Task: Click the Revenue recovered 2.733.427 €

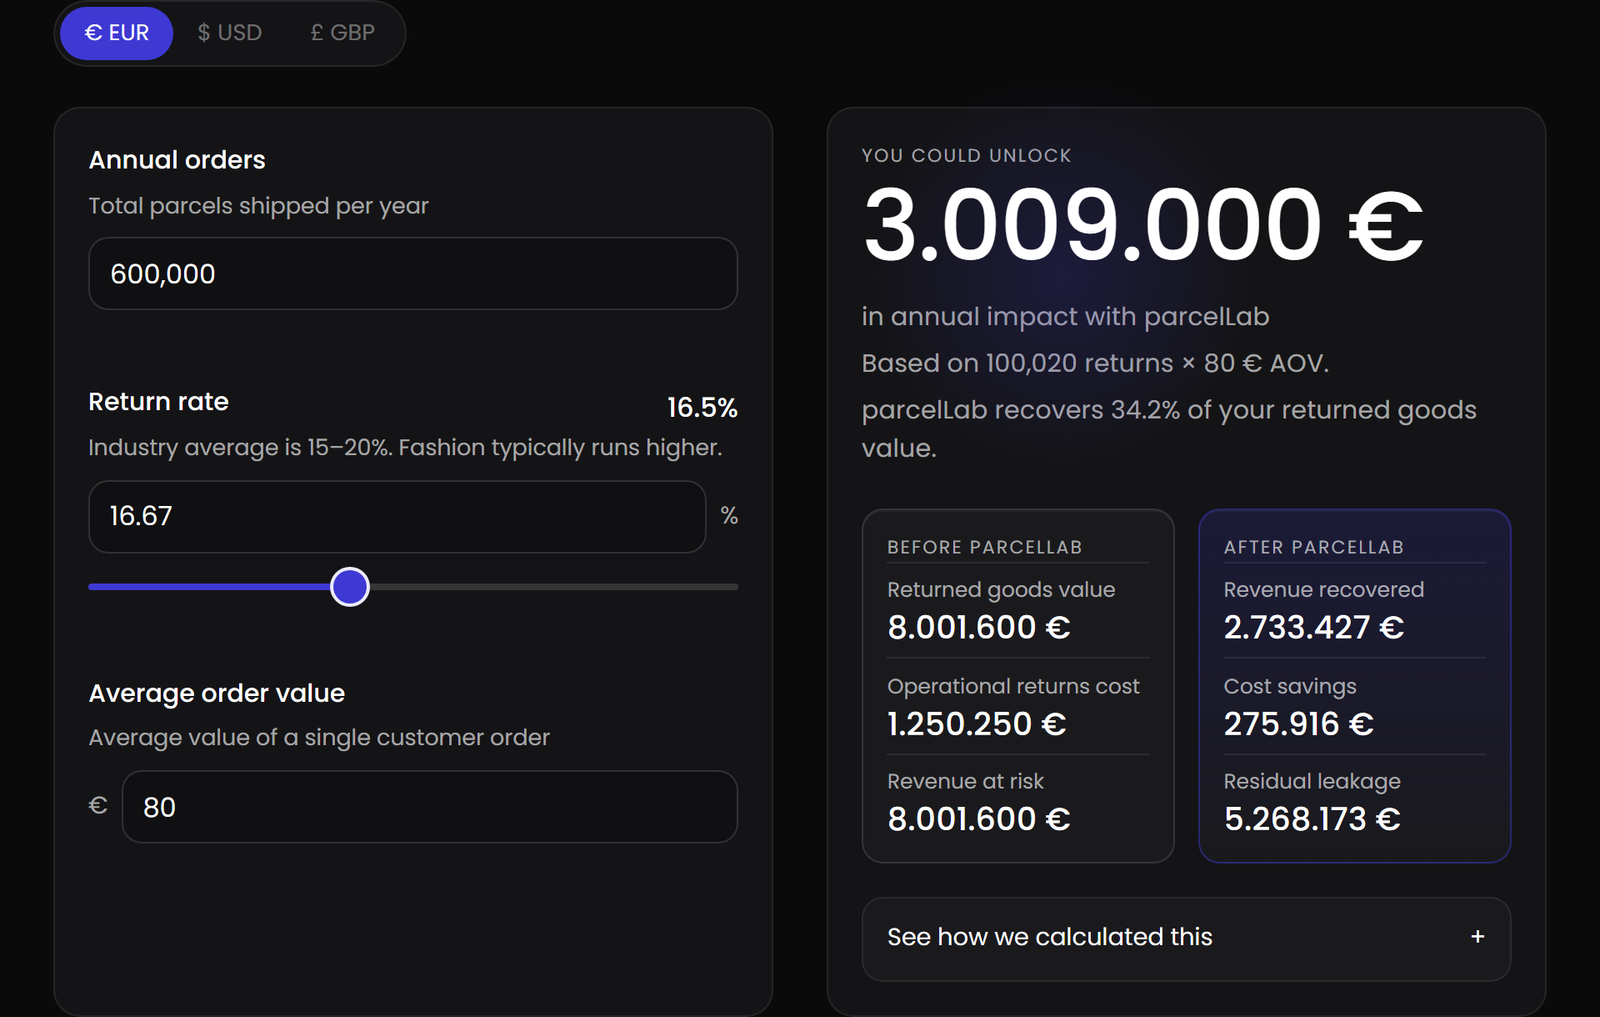Action: click(1314, 627)
